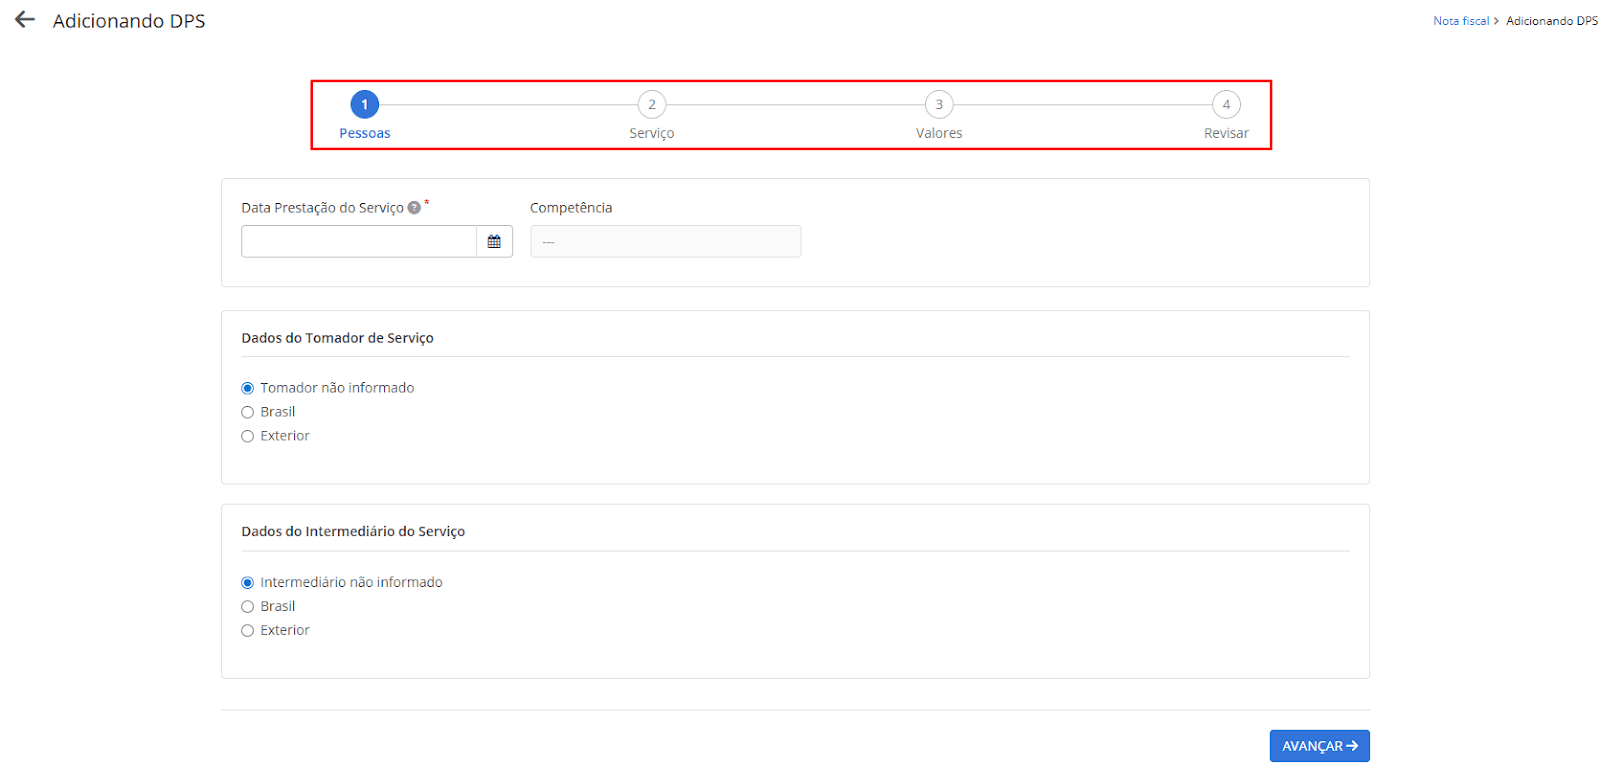Focus the Data Prestação do Serviço field
The image size is (1600, 767).
pyautogui.click(x=359, y=242)
